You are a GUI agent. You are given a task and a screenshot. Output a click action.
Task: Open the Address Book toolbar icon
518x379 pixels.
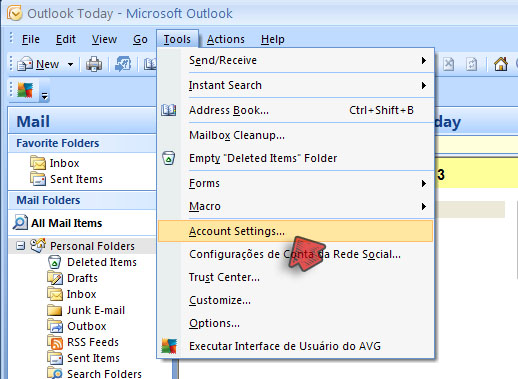pos(150,64)
